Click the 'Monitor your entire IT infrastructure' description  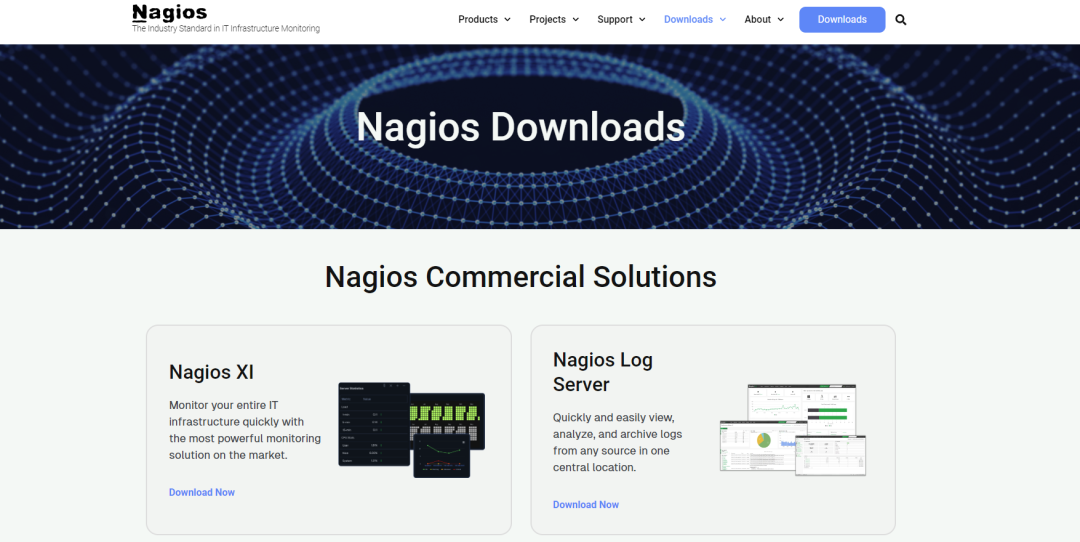tap(245, 430)
